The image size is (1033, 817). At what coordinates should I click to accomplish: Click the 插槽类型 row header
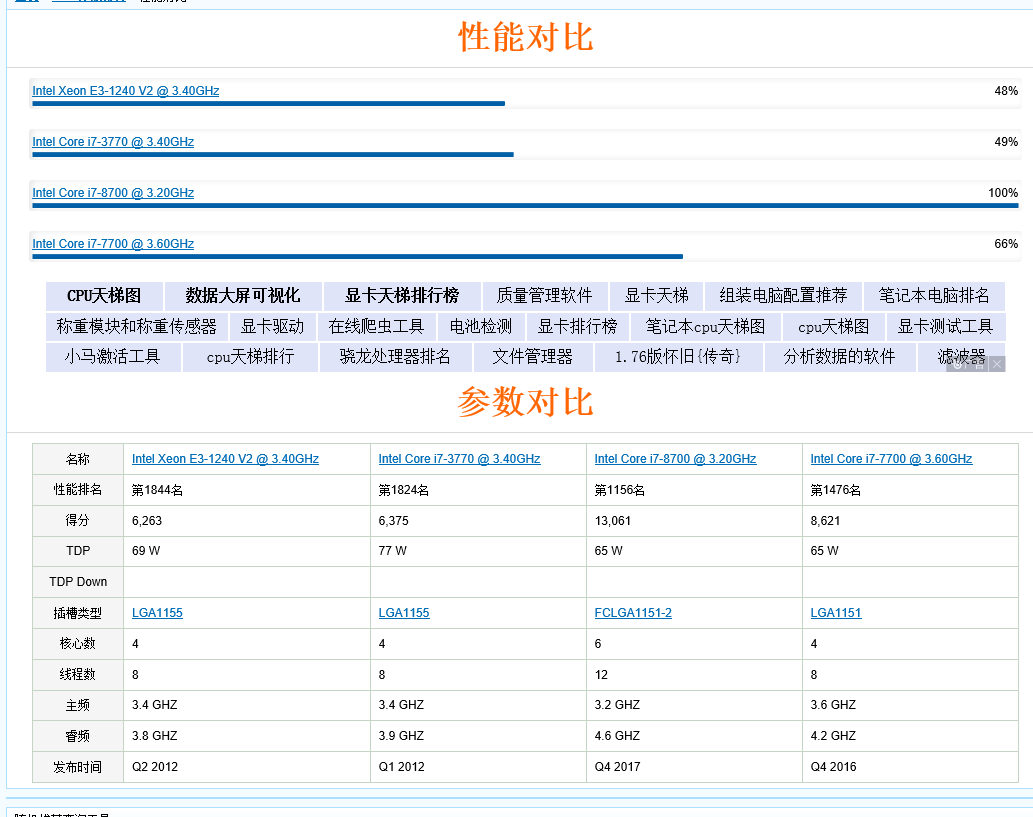coord(78,613)
